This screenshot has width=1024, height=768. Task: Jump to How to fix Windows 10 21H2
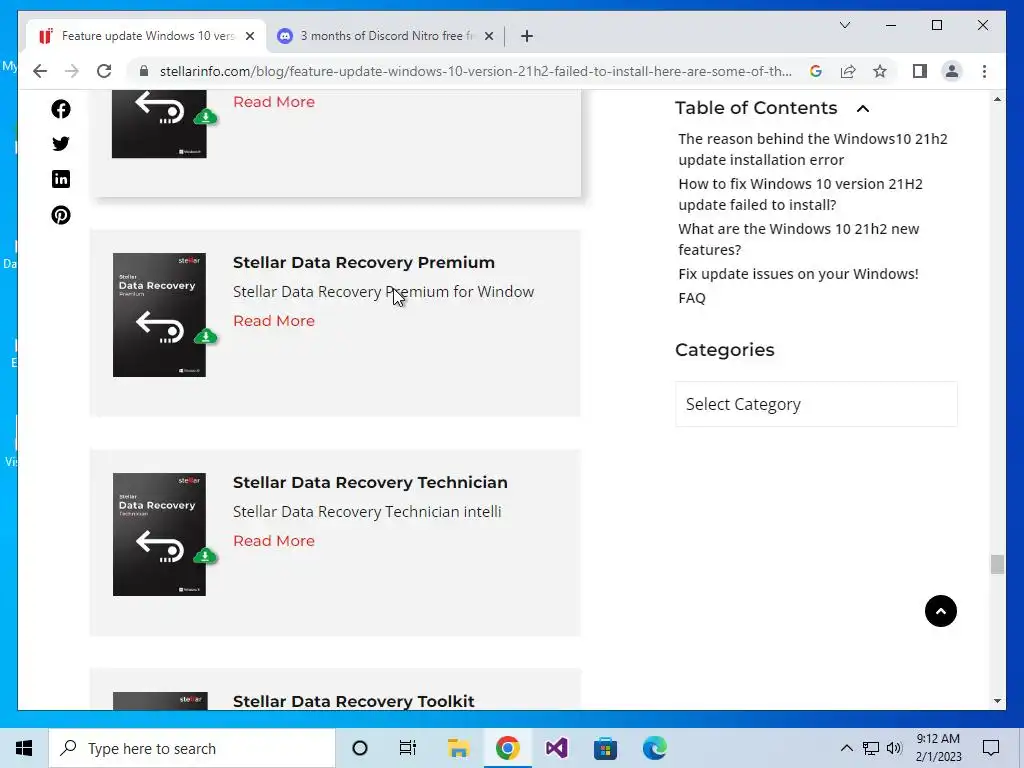coord(800,195)
